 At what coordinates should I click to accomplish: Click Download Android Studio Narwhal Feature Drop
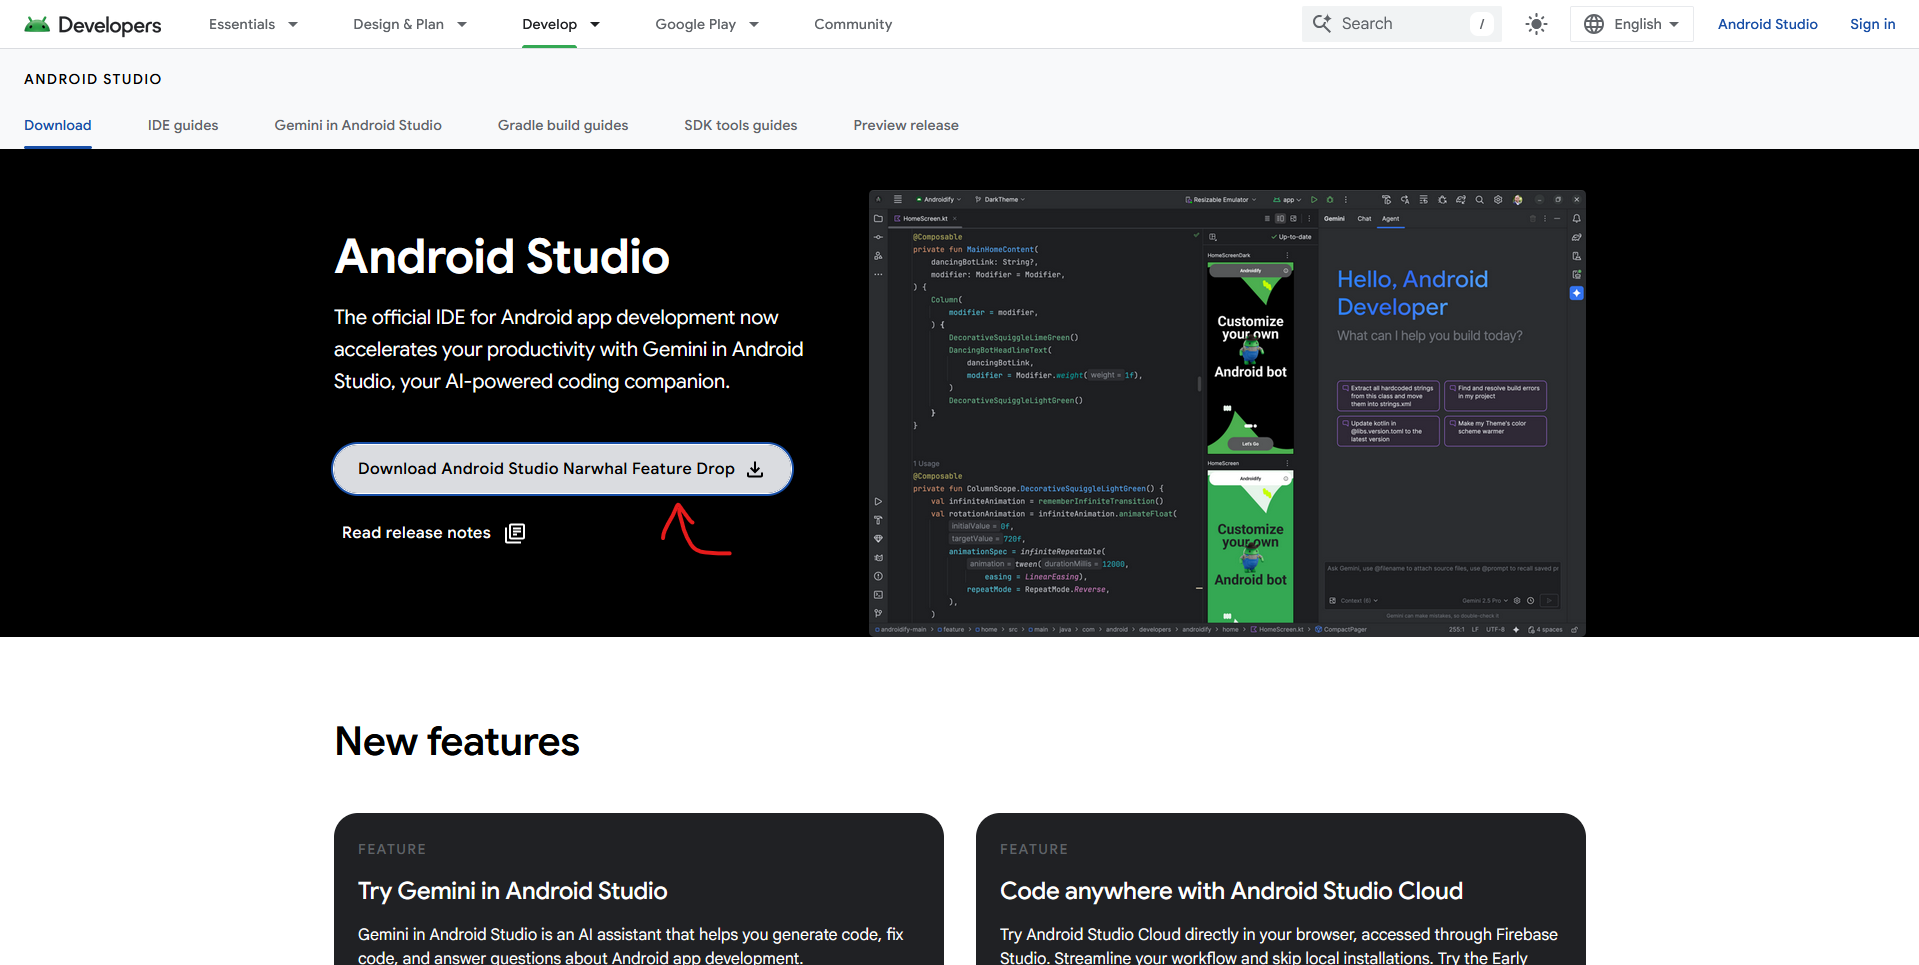561,468
